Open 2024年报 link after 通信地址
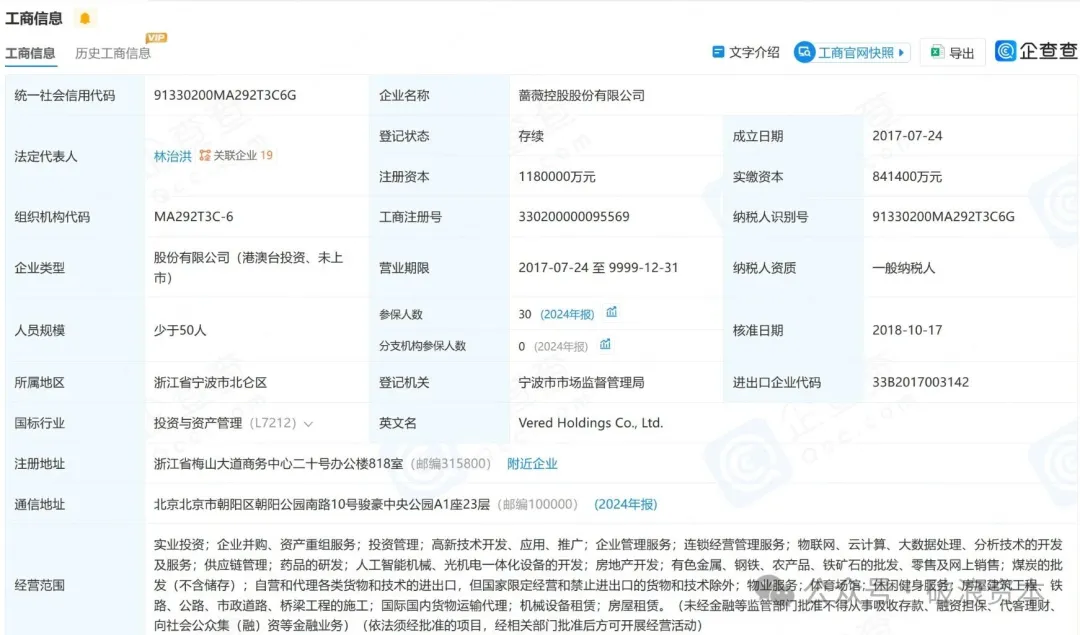This screenshot has height=635, width=1080. [625, 504]
